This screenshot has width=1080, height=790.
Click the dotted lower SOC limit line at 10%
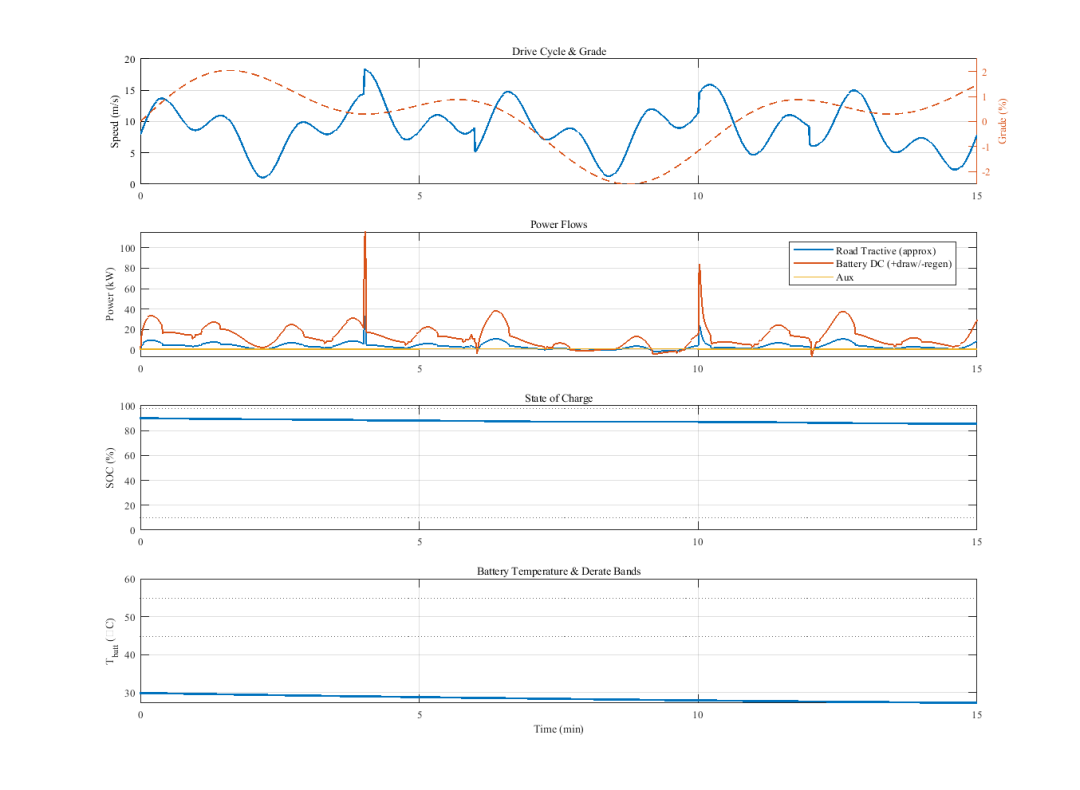pos(559,517)
